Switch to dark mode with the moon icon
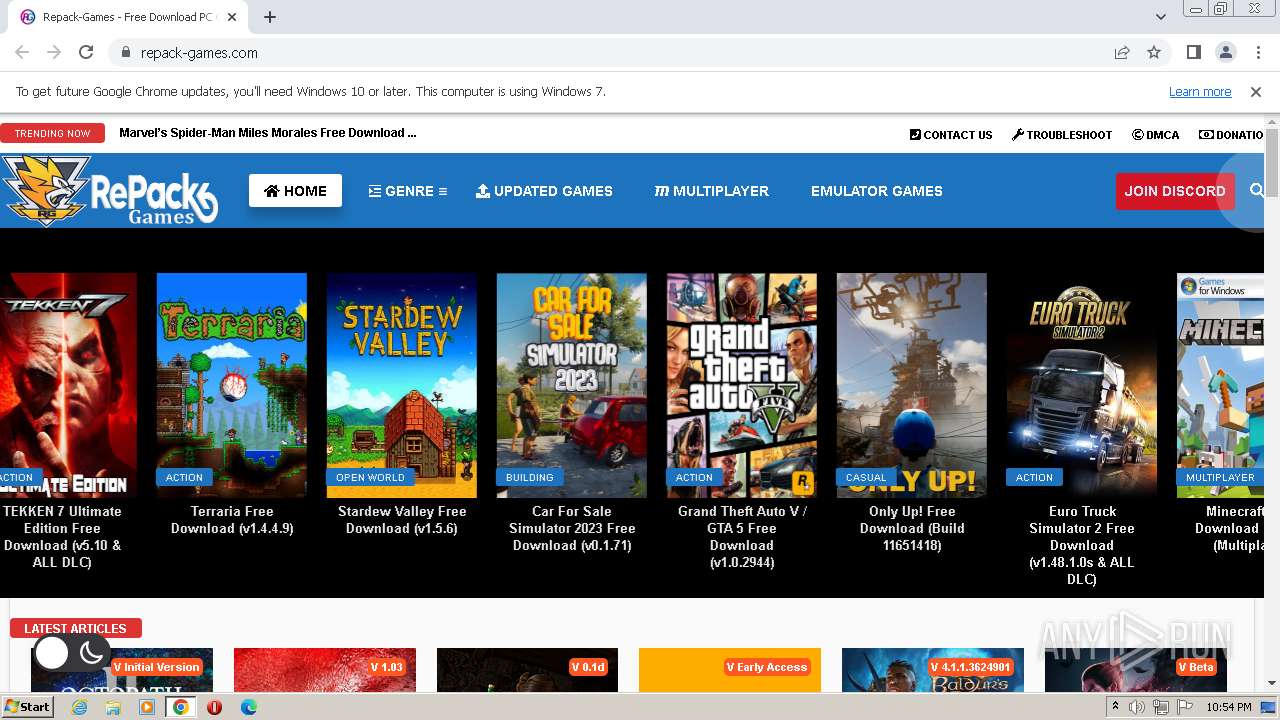The image size is (1280, 720). pos(91,653)
